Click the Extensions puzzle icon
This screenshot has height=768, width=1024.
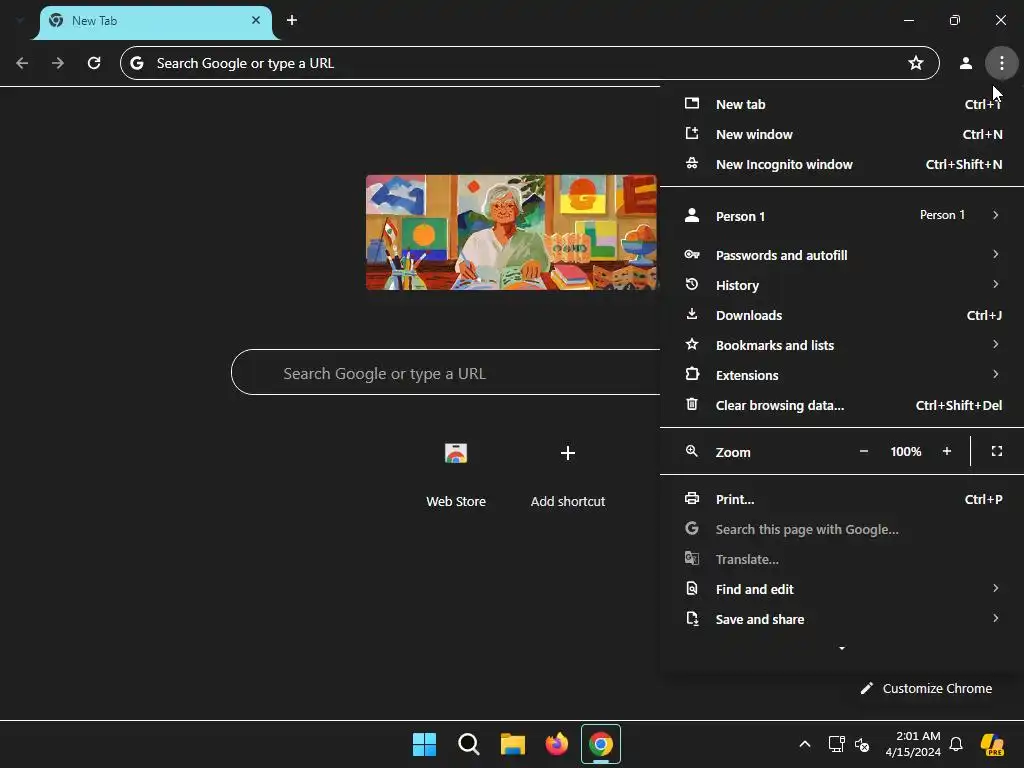692,374
